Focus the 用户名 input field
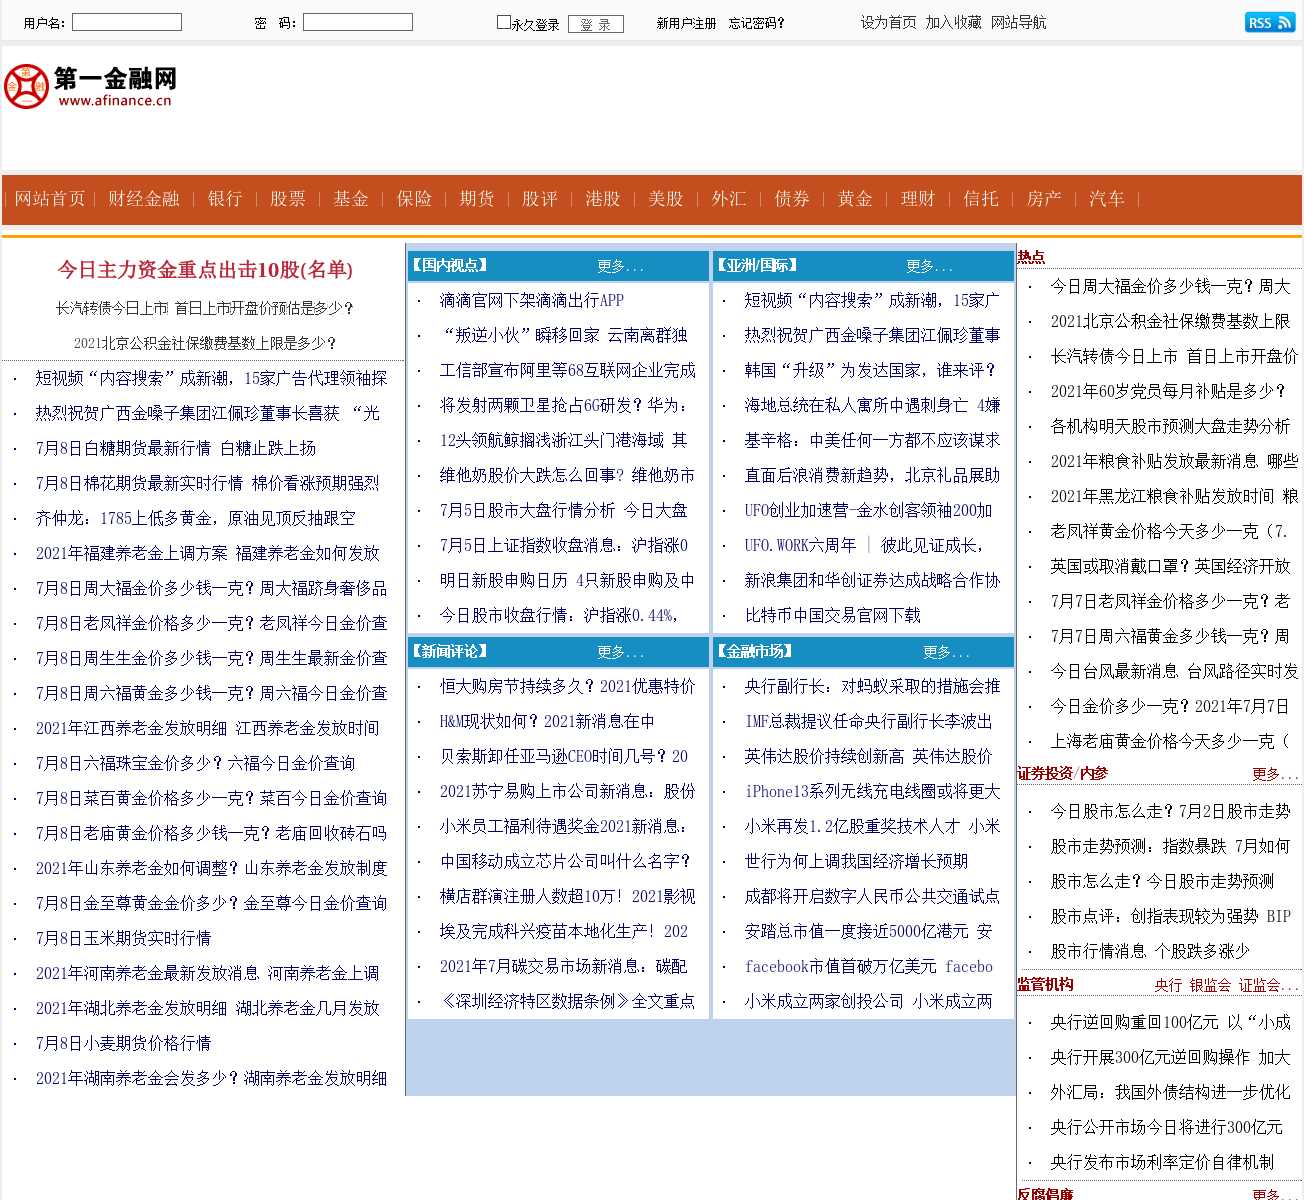Image resolution: width=1304 pixels, height=1200 pixels. (127, 22)
